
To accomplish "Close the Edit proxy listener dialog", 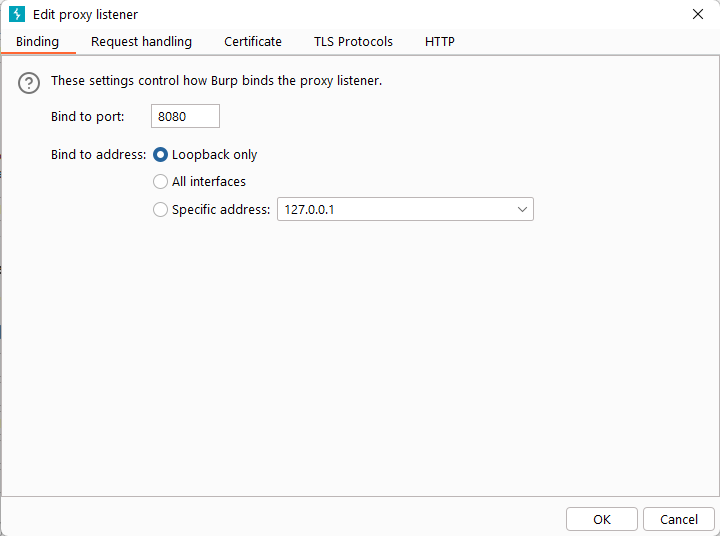I will [x=698, y=14].
